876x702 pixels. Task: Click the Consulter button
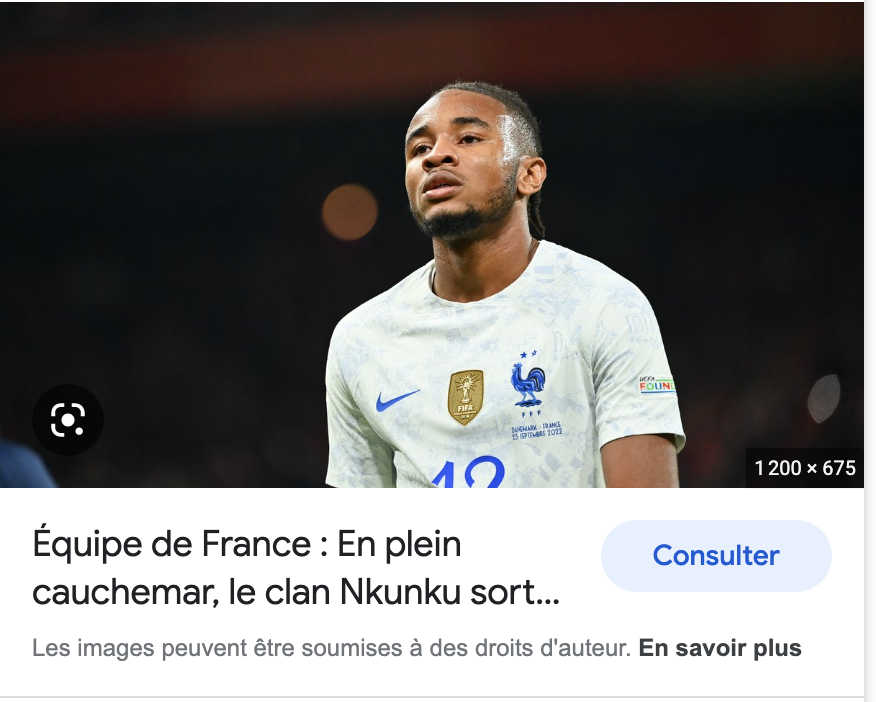[716, 556]
